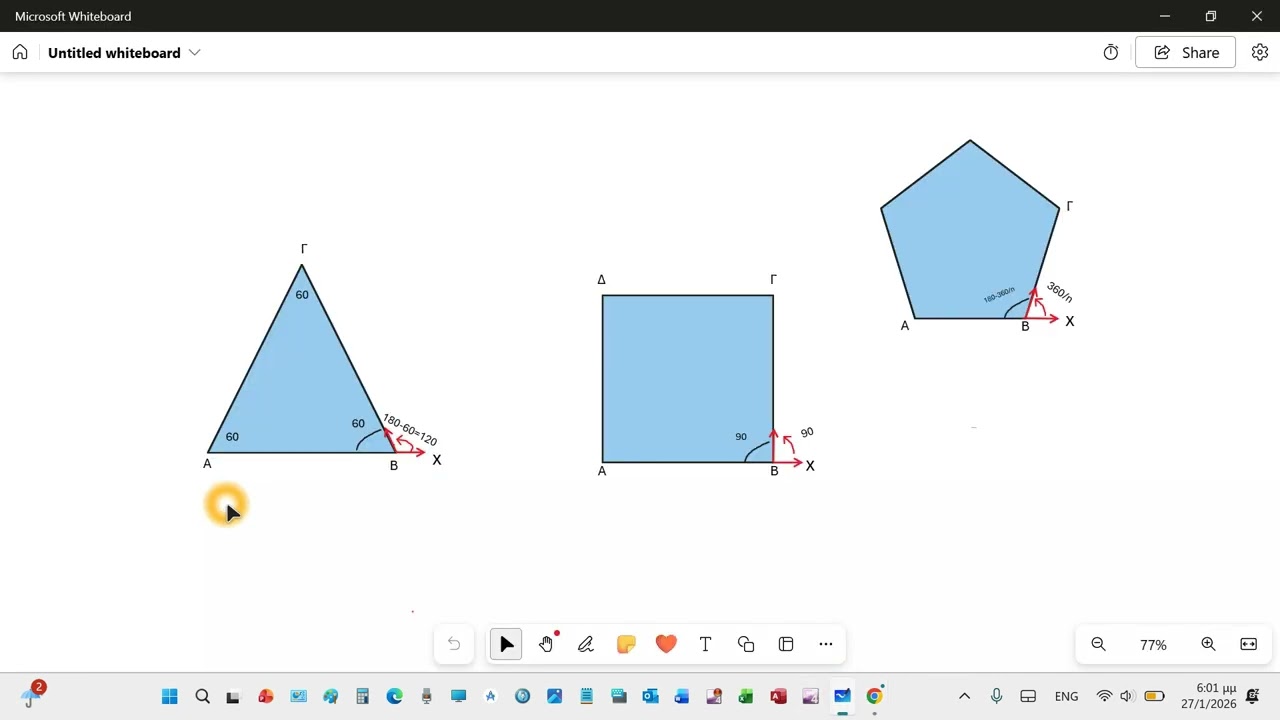Fit whiteboard to screen
1280x720 pixels.
pyautogui.click(x=1248, y=644)
